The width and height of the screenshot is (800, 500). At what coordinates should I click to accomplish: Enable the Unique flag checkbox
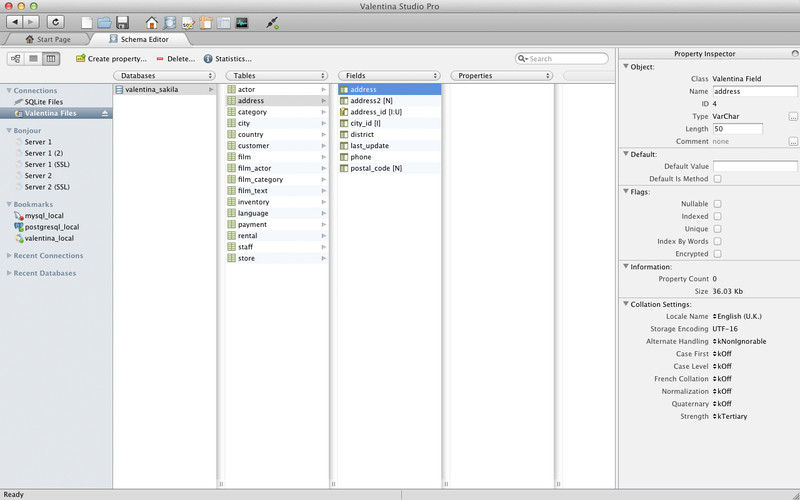pyautogui.click(x=717, y=229)
